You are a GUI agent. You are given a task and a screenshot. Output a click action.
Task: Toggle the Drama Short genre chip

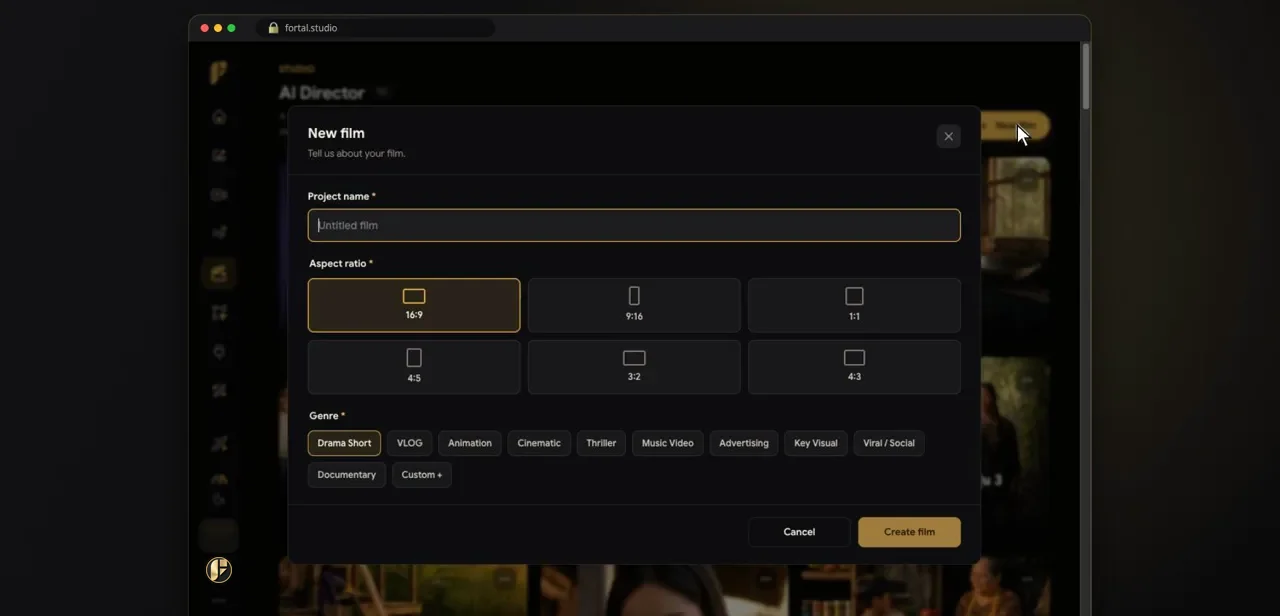[344, 443]
